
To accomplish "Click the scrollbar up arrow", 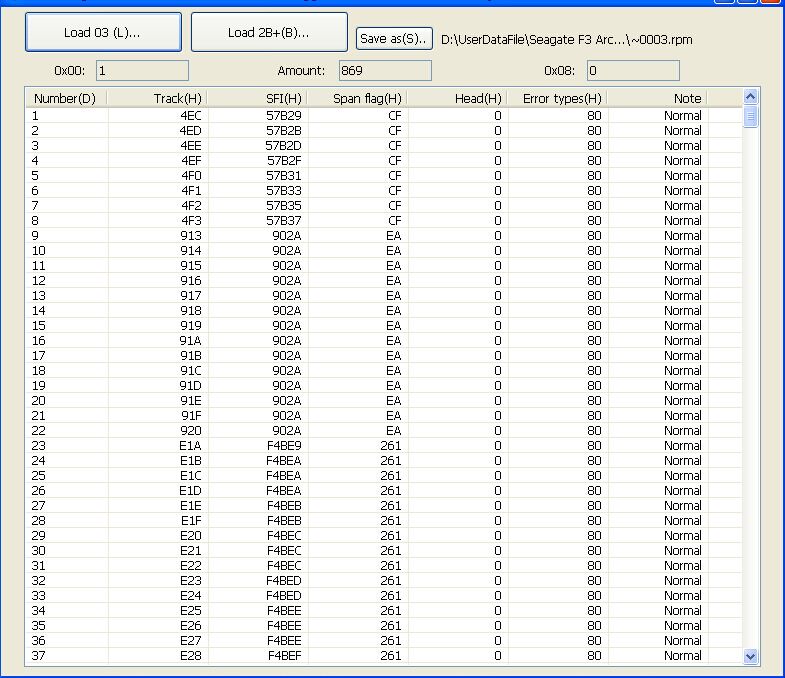I will point(750,97).
